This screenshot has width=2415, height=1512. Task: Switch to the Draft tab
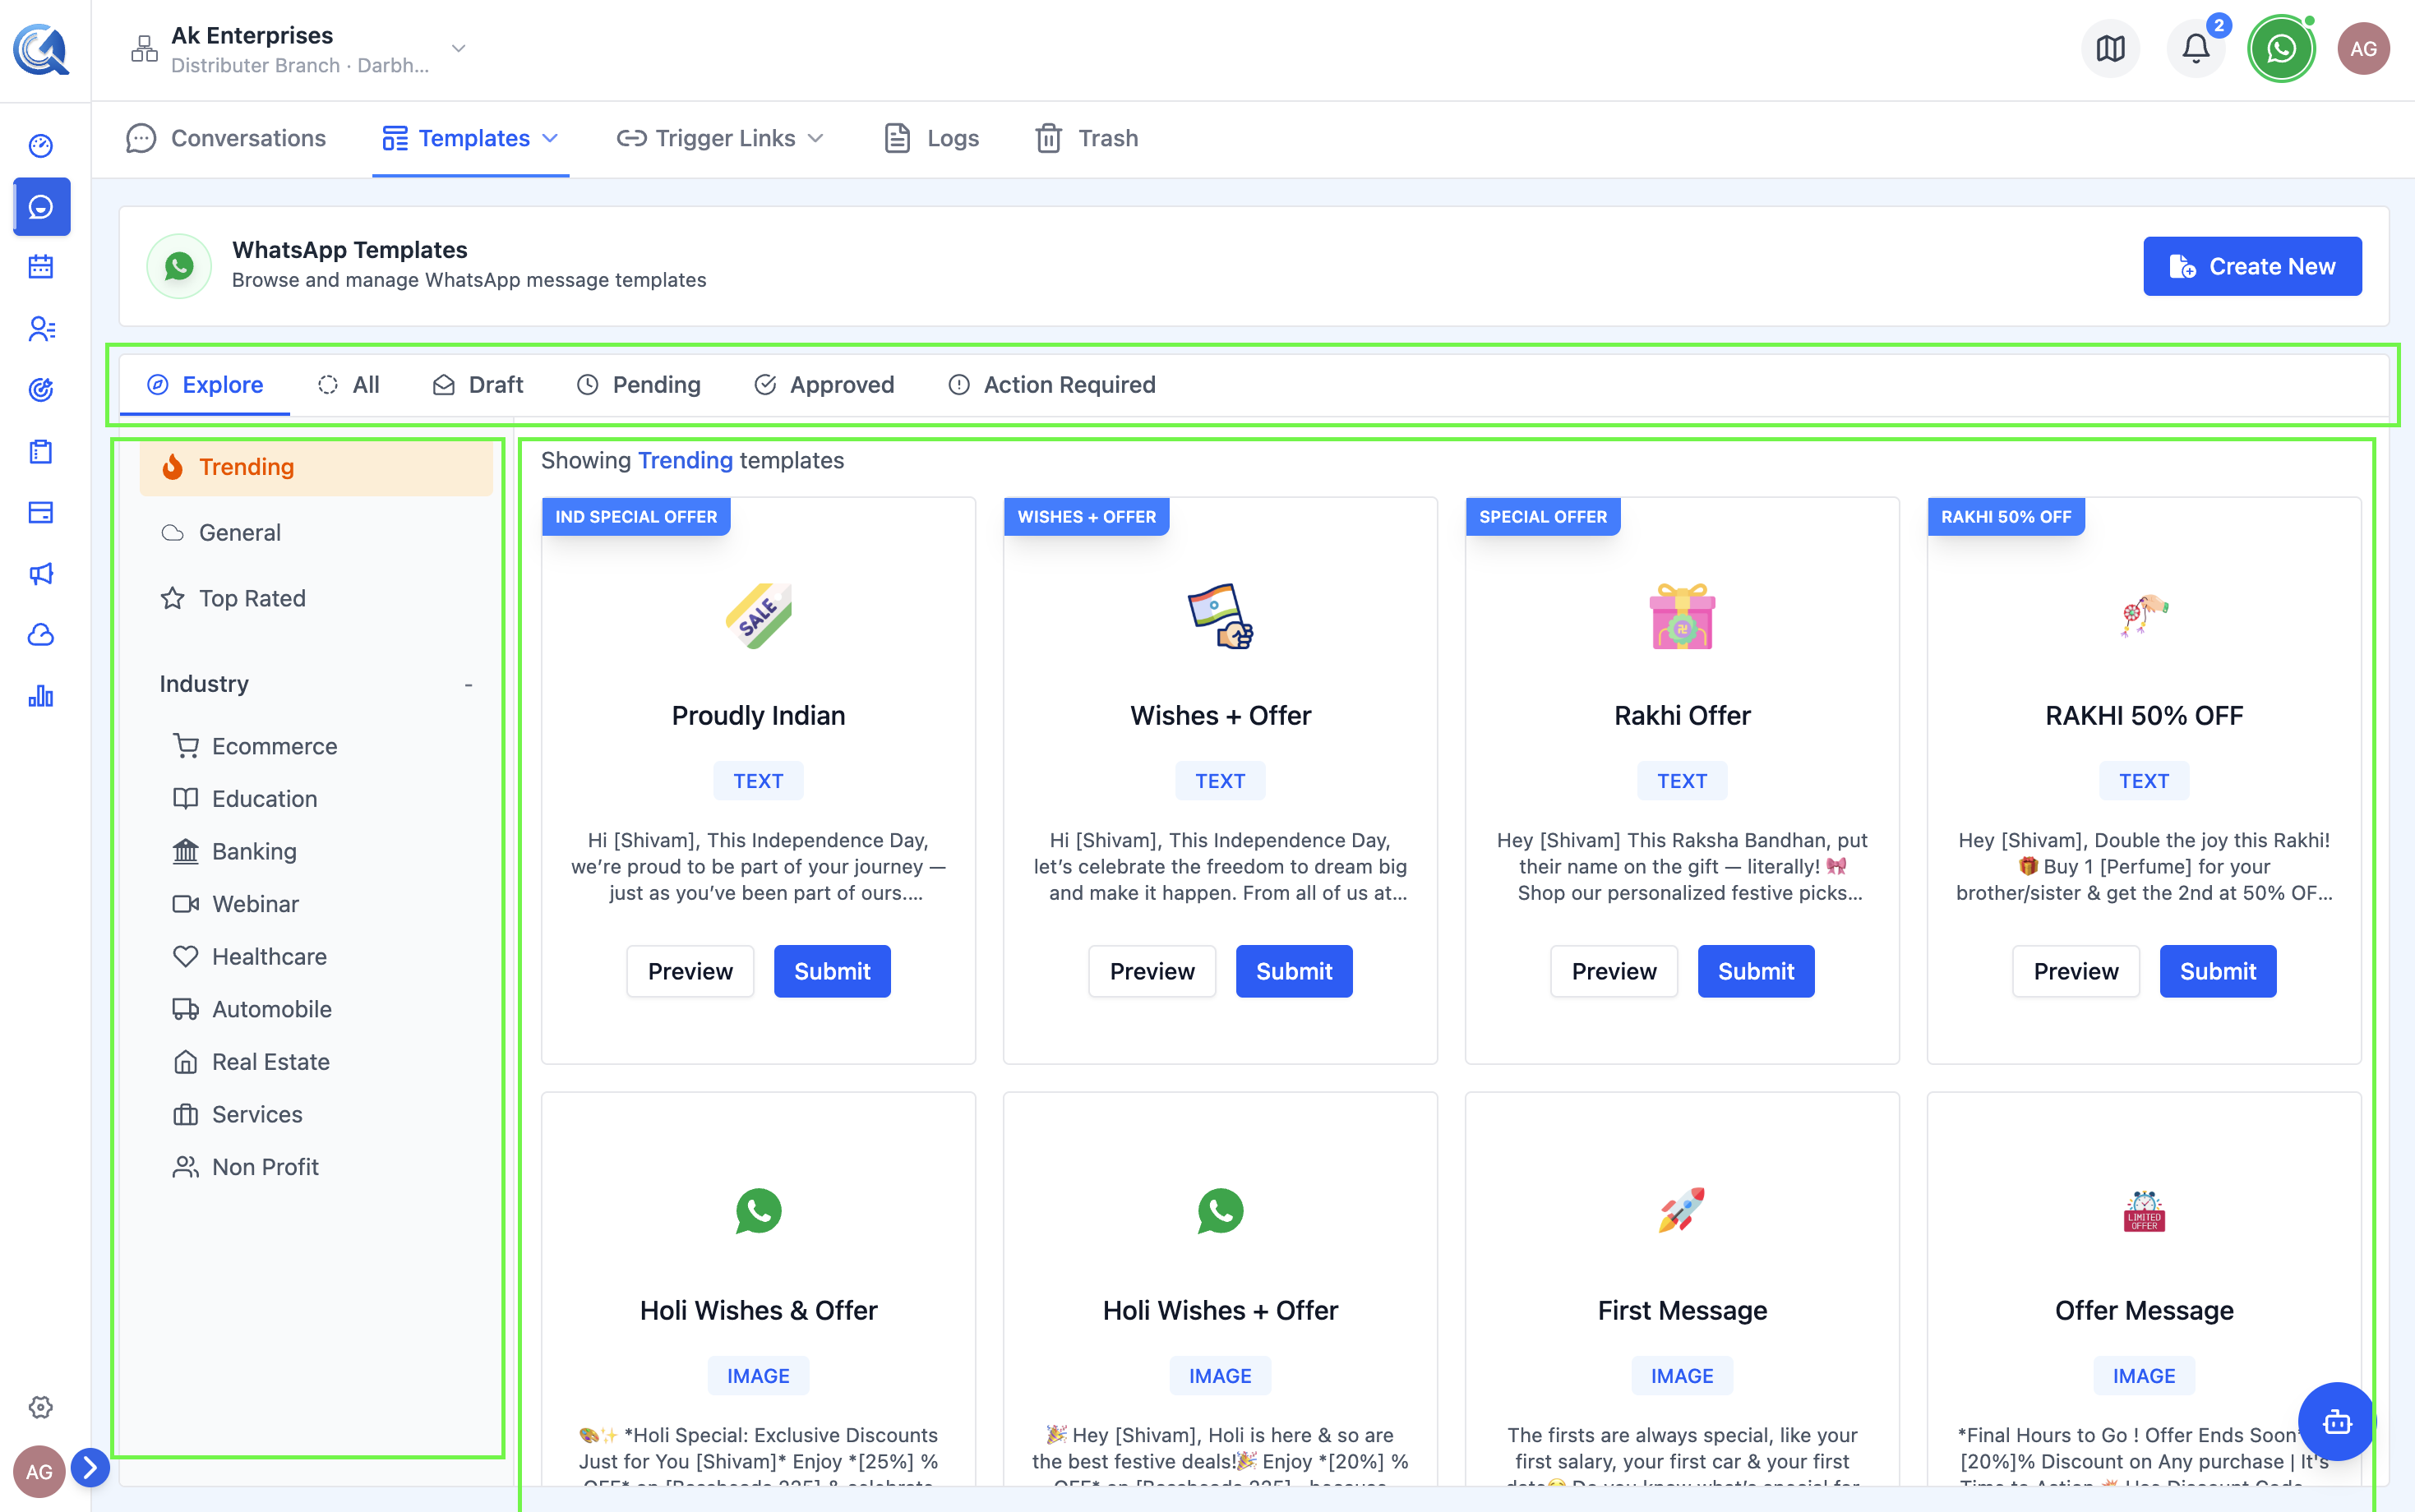(478, 385)
